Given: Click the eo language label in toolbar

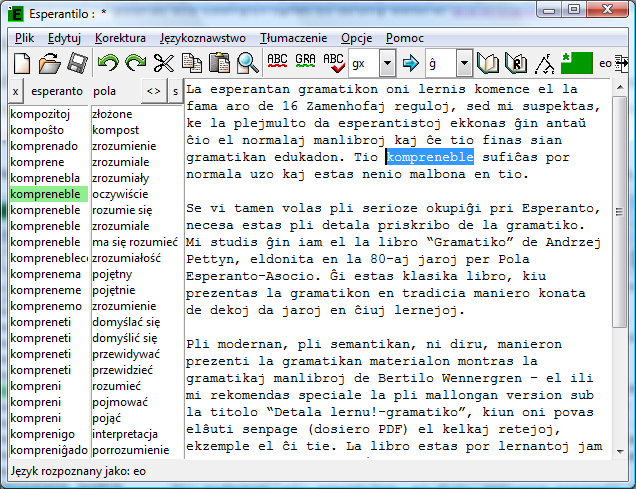Looking at the screenshot, I should coord(605,63).
